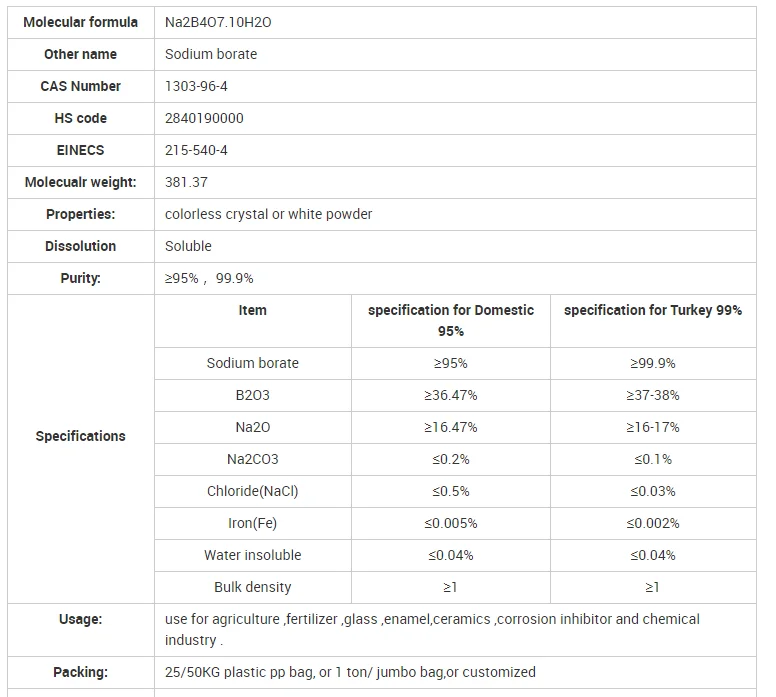Click the Na2CO3 Domestic value ≤0.2%

451,459
